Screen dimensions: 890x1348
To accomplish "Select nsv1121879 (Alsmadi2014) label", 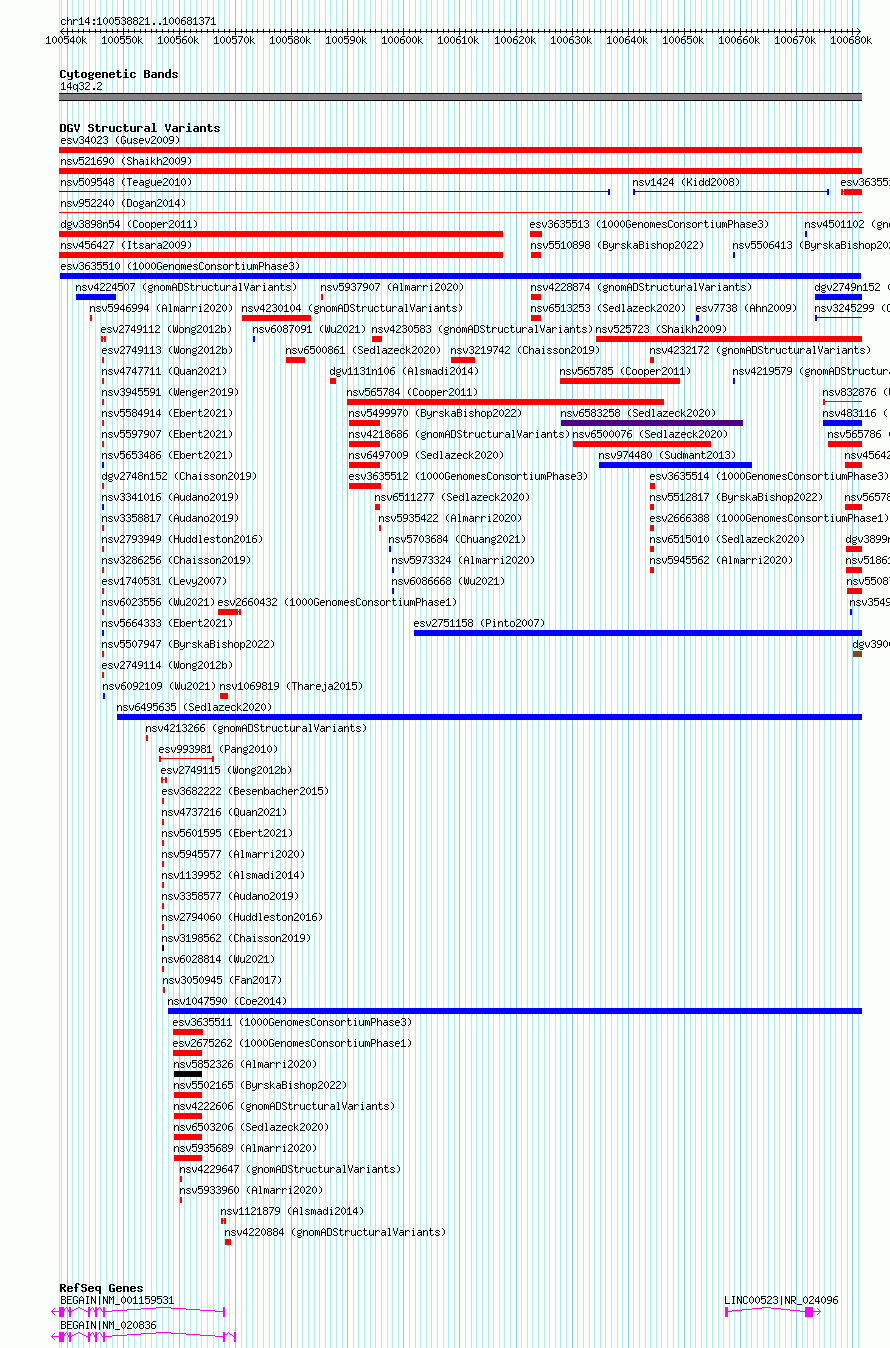I will pyautogui.click(x=292, y=1211).
